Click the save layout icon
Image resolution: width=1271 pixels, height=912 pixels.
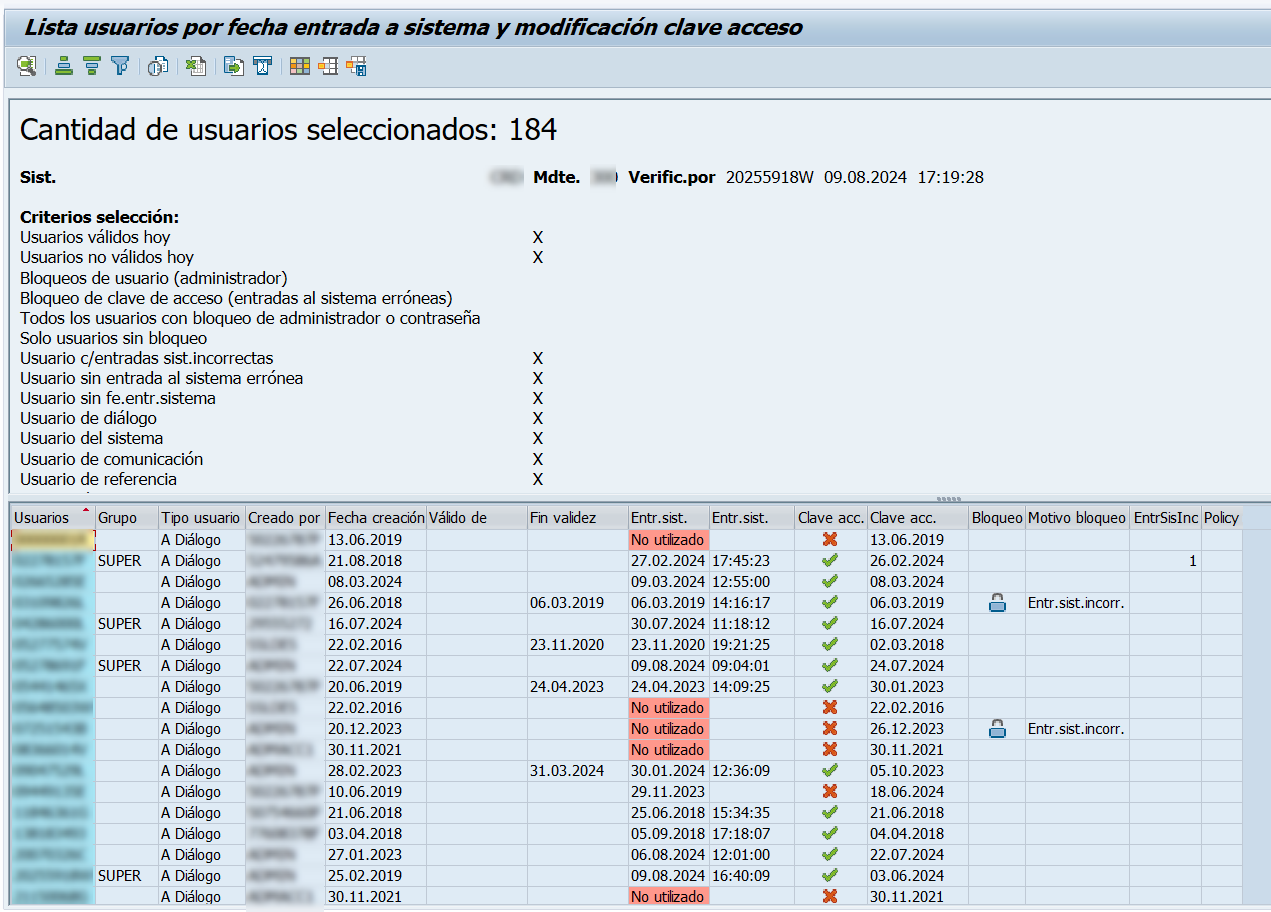point(357,67)
